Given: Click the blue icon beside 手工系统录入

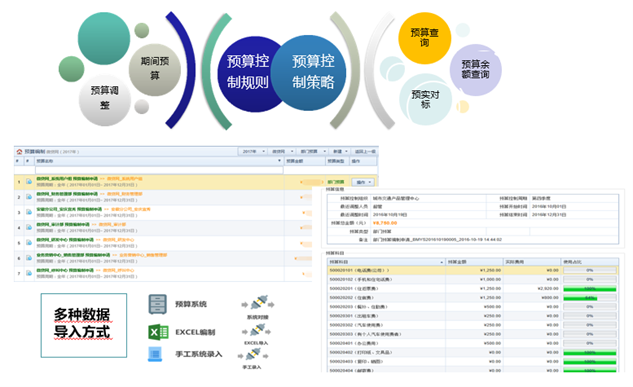Looking at the screenshot, I should 155,354.
